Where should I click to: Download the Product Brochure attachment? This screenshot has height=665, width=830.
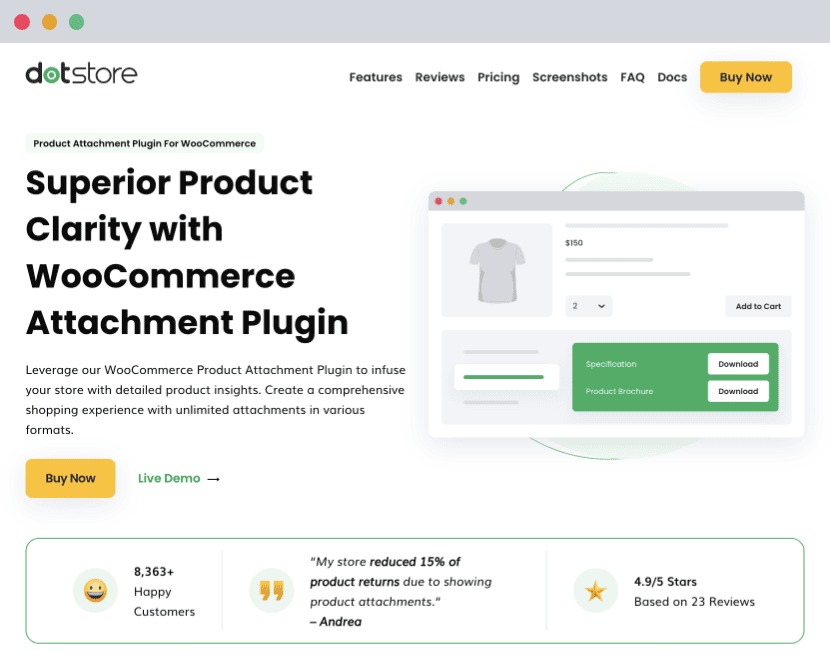pyautogui.click(x=738, y=391)
